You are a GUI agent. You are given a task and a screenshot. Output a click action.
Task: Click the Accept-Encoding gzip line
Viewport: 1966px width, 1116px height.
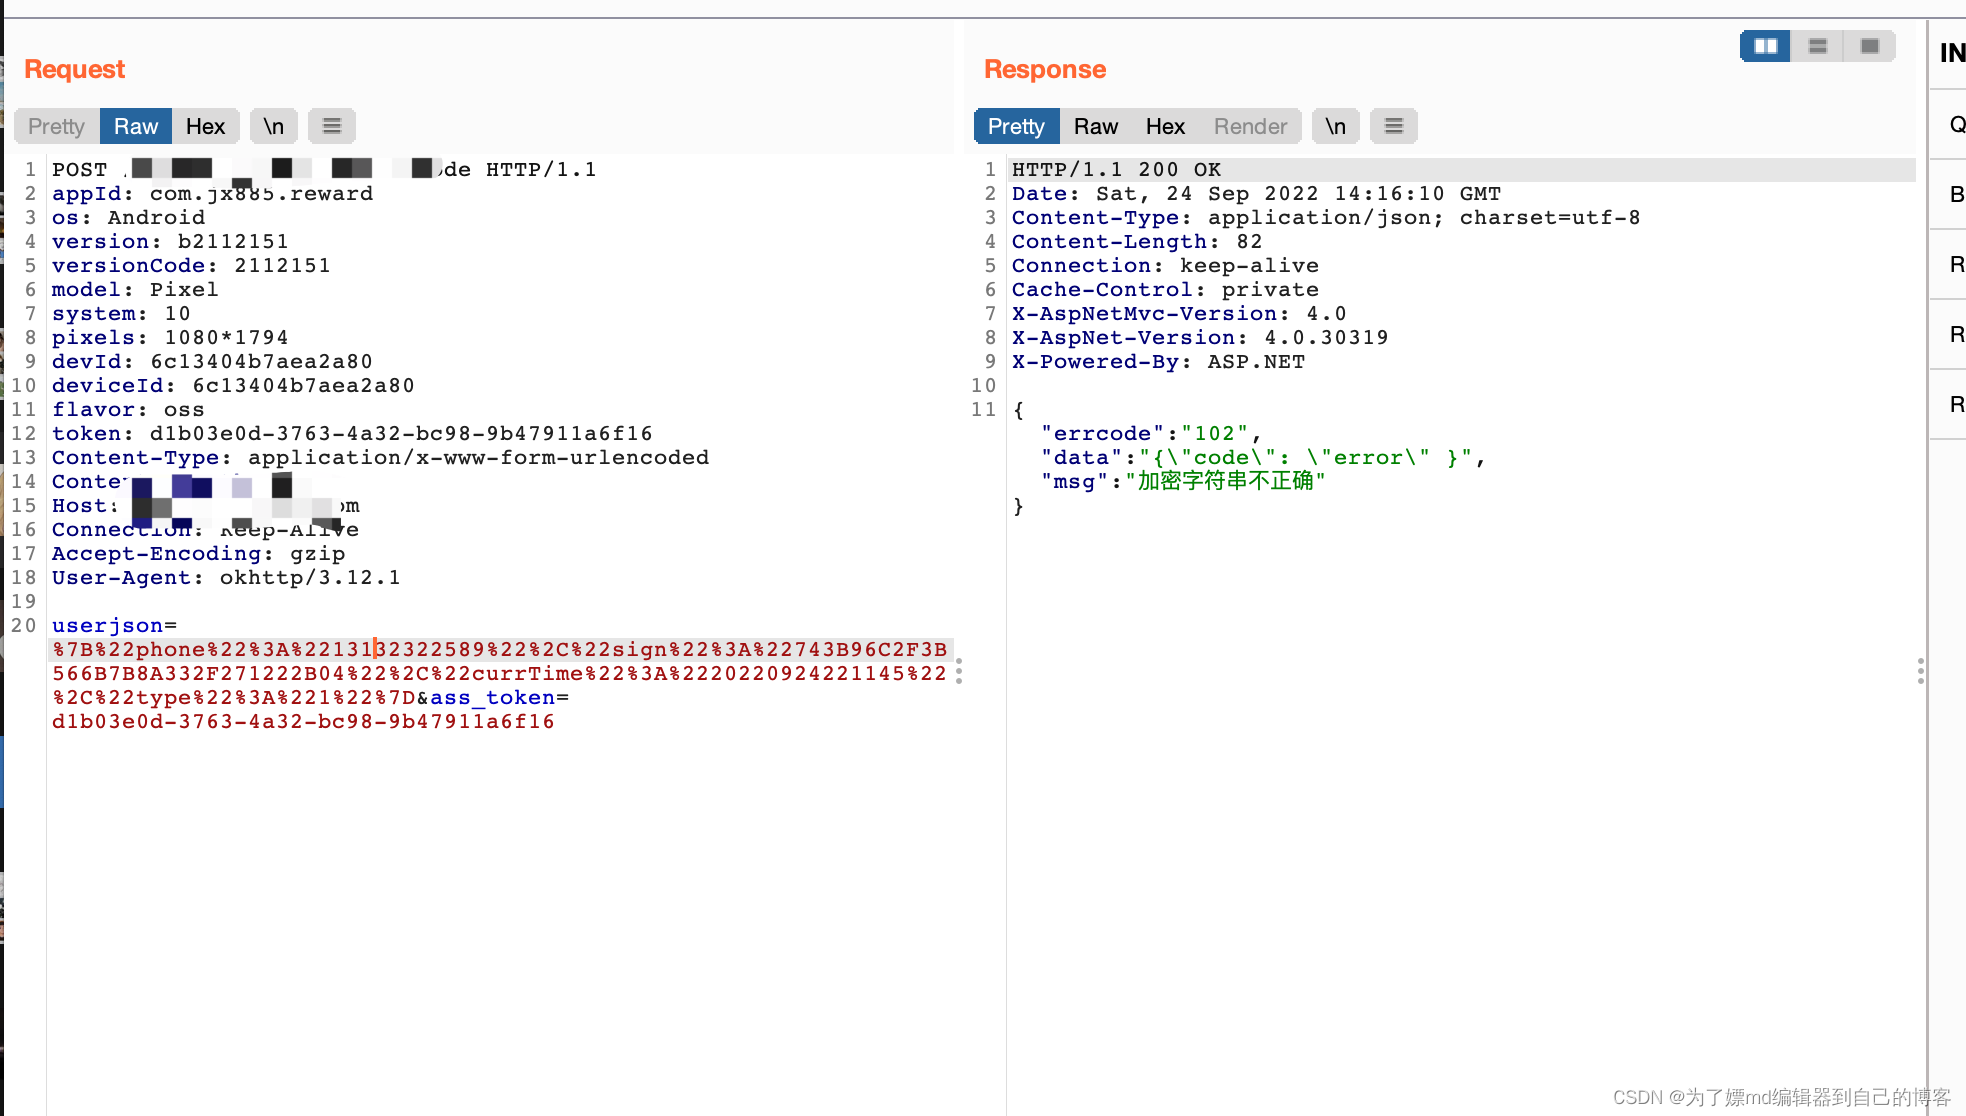click(x=198, y=554)
